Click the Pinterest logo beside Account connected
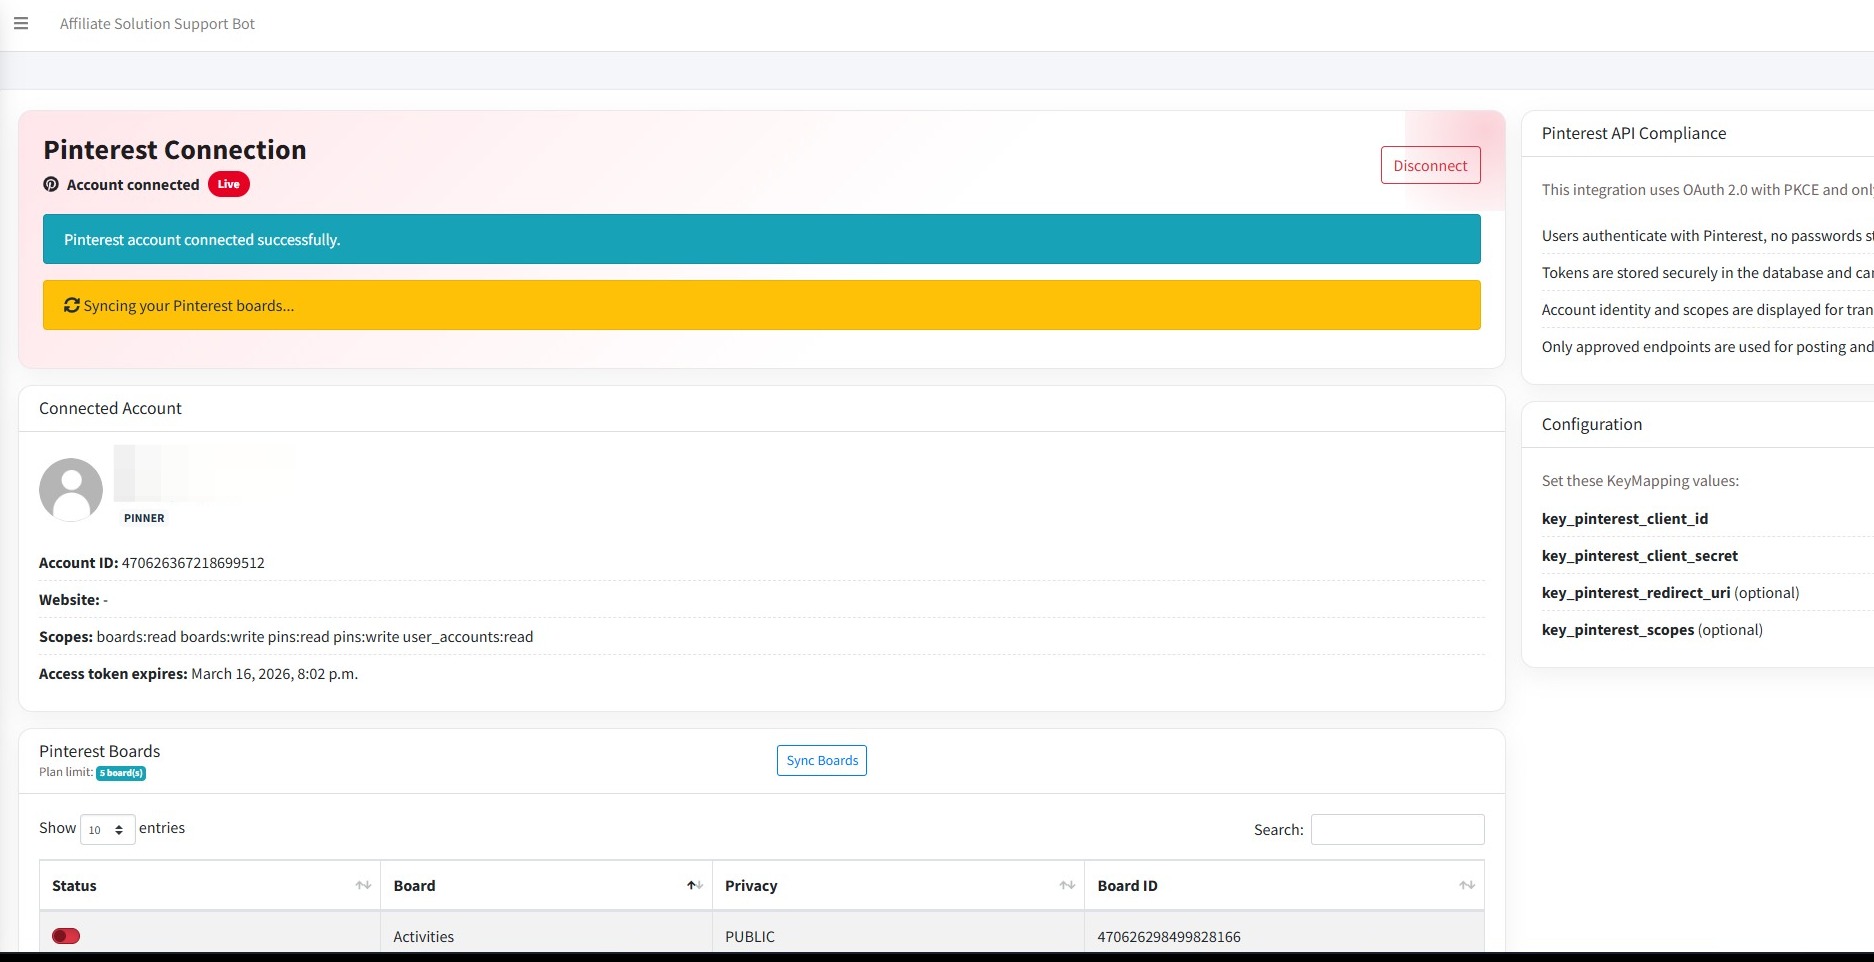The width and height of the screenshot is (1874, 962). point(51,184)
